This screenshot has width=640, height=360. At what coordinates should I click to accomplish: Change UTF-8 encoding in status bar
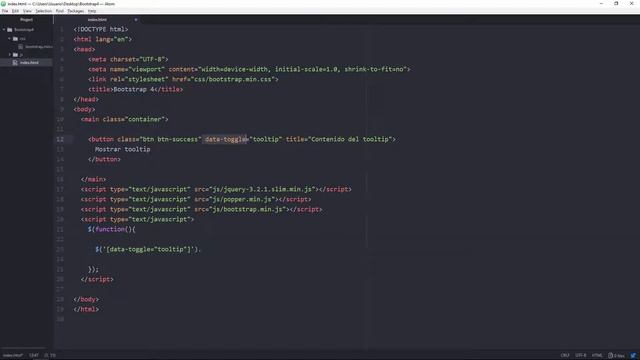pyautogui.click(x=581, y=356)
